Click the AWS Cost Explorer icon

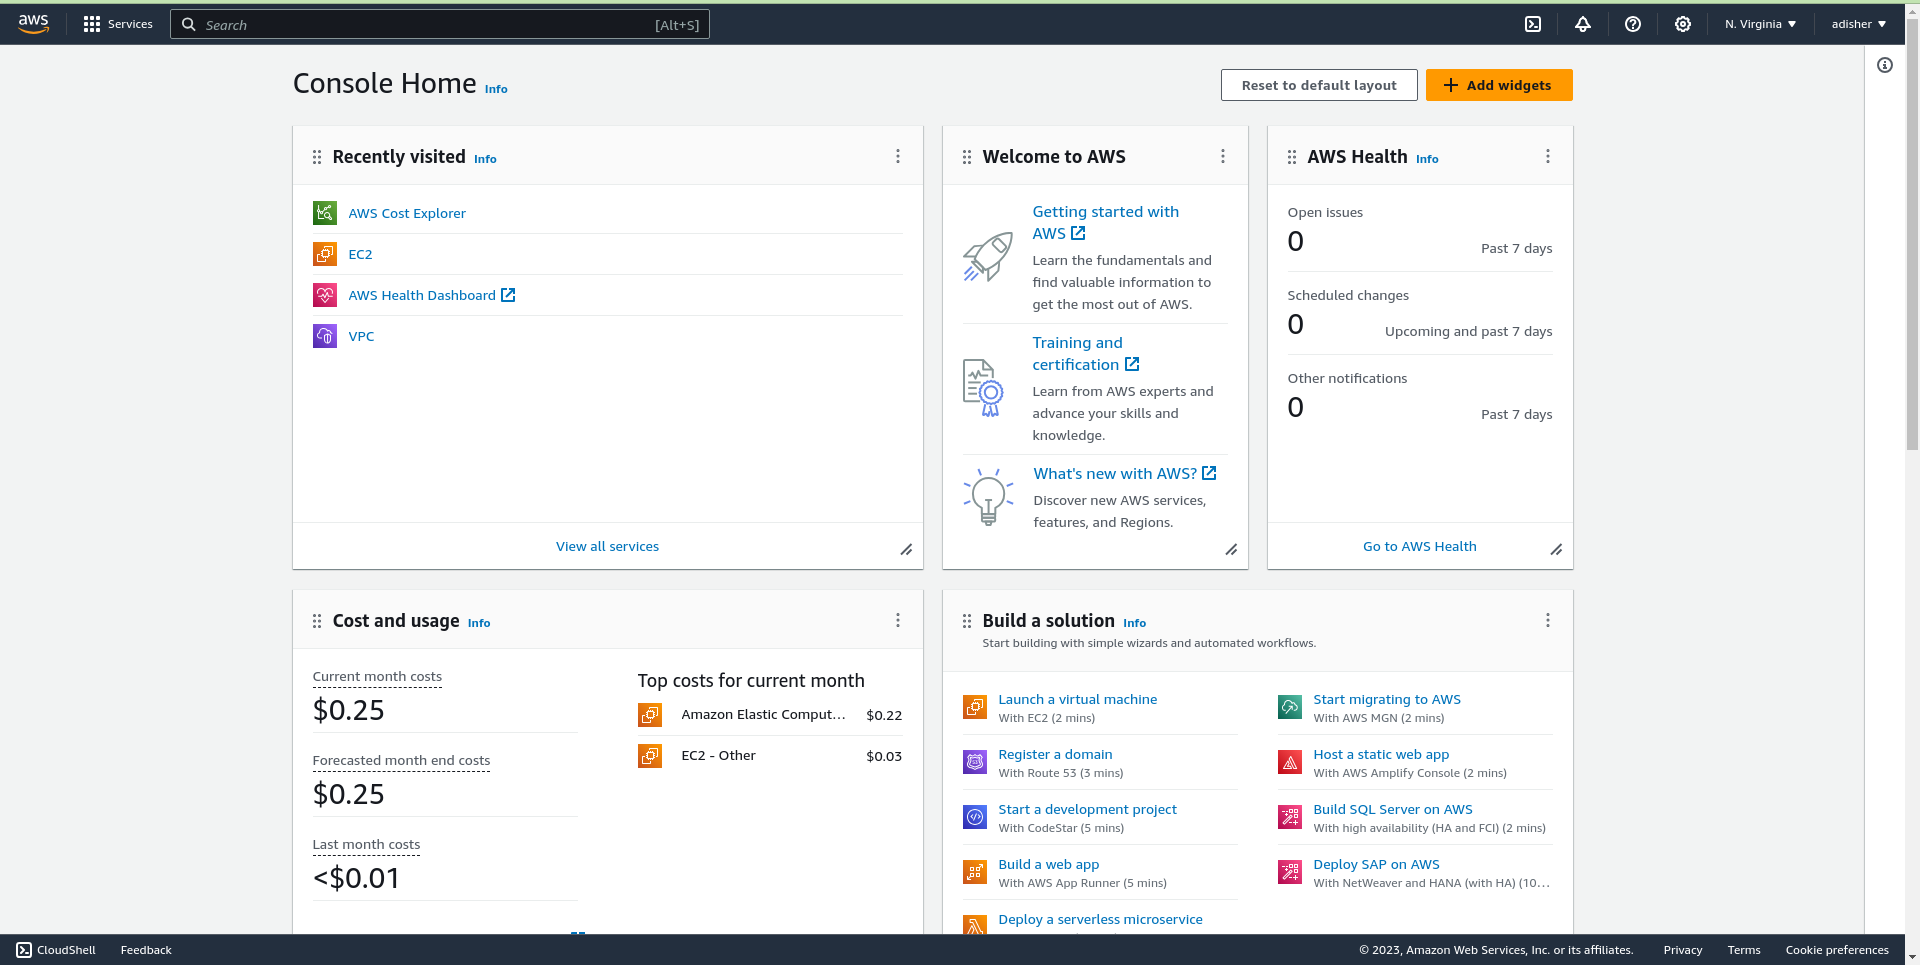coord(325,213)
